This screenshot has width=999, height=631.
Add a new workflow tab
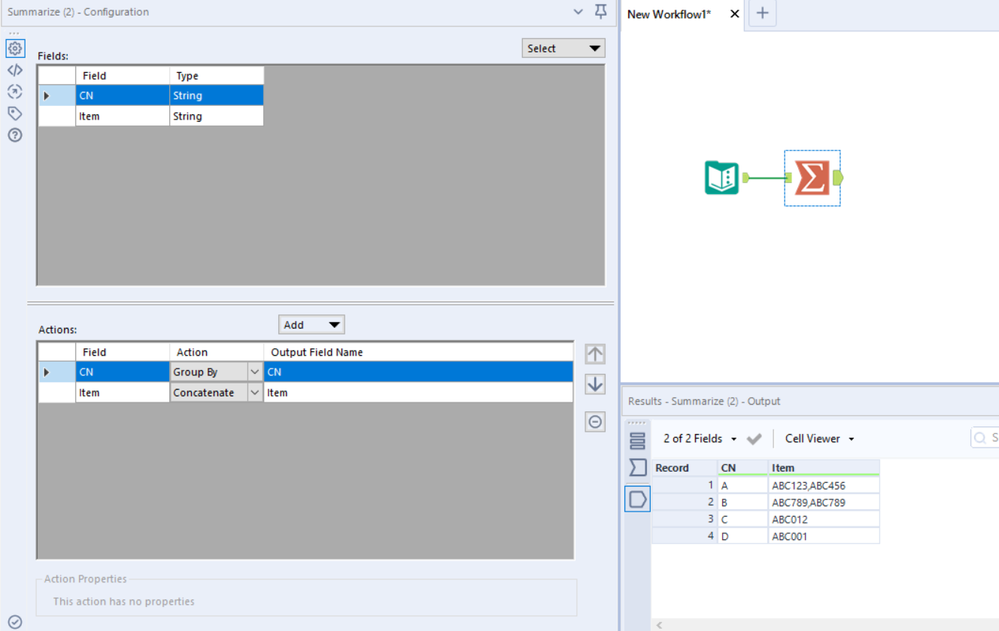click(x=763, y=13)
